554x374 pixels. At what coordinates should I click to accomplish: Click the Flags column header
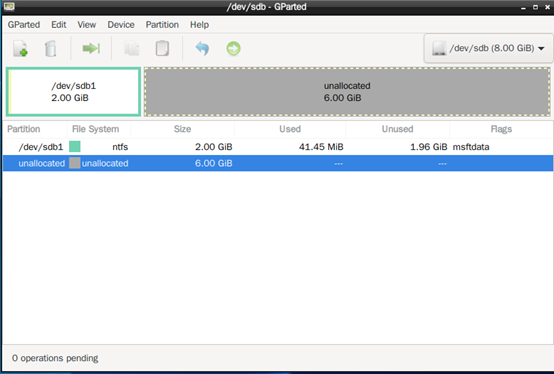tap(501, 129)
